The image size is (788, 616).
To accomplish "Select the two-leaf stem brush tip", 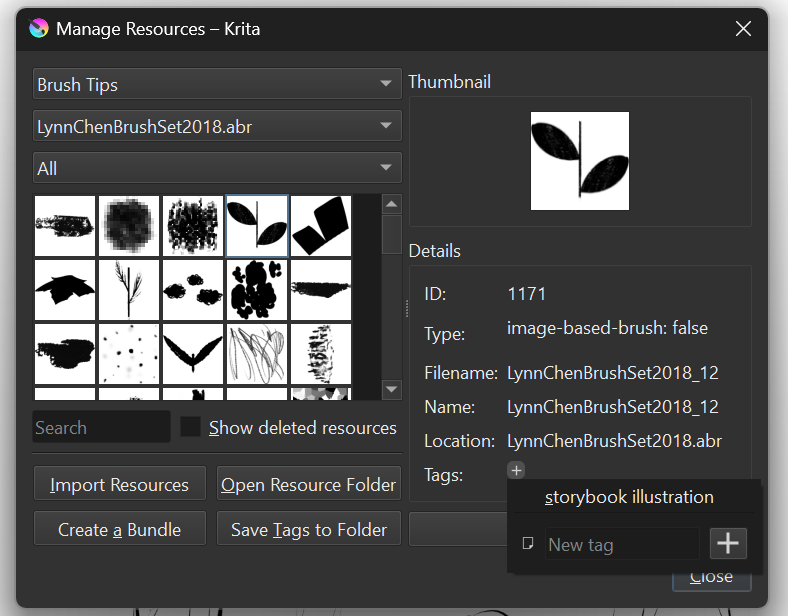I will coord(257,226).
